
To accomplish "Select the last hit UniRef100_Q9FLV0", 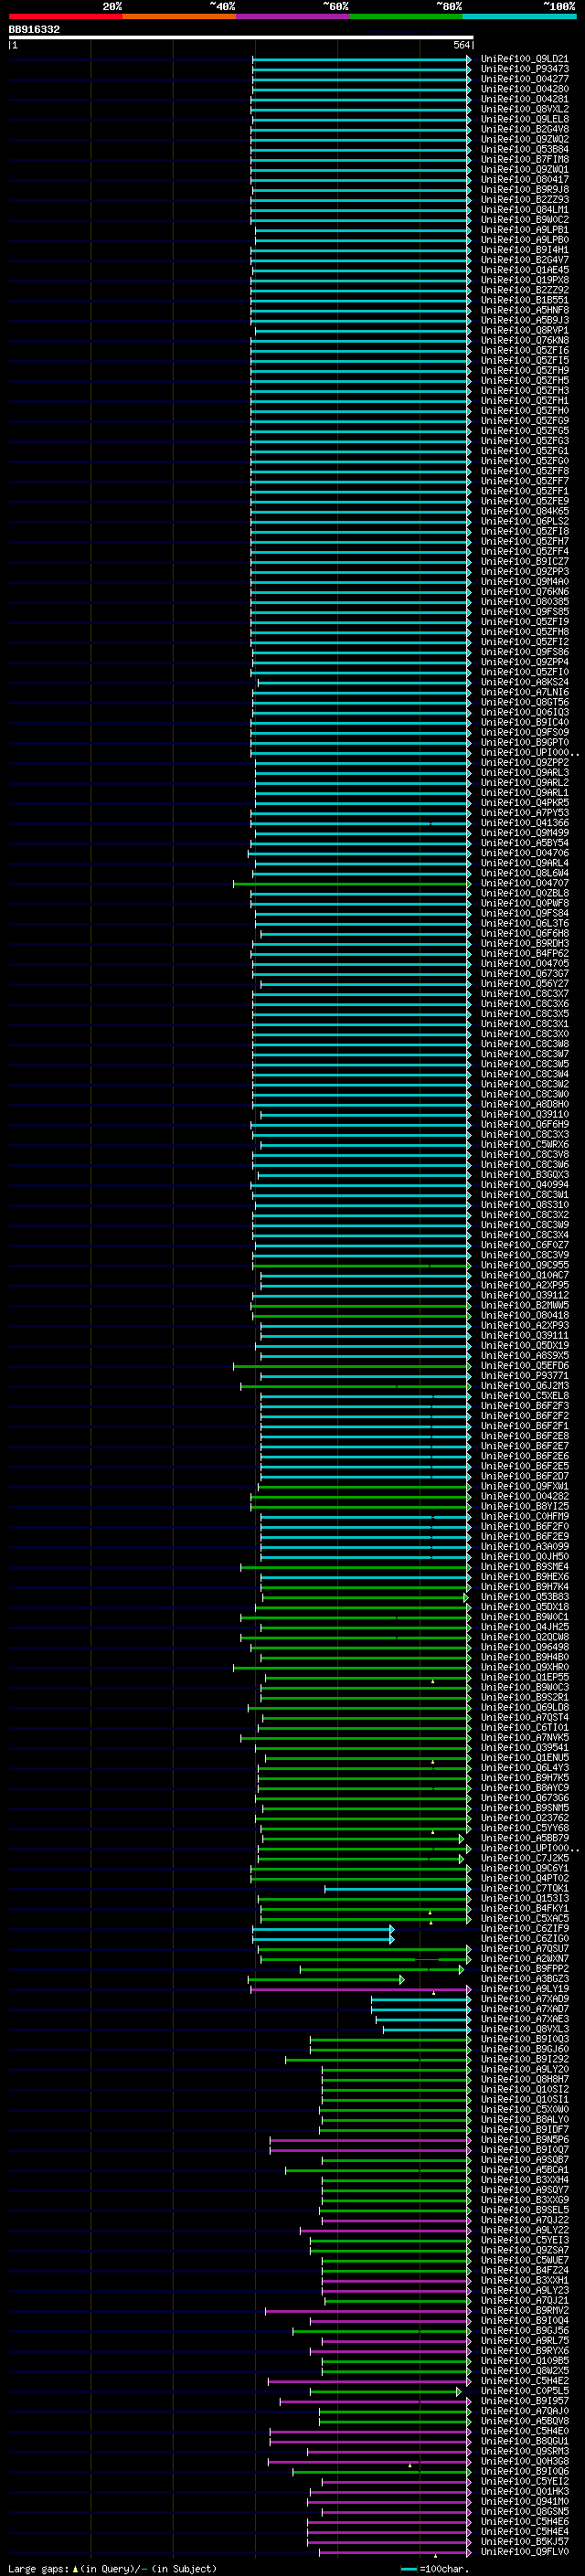I will [x=524, y=2552].
